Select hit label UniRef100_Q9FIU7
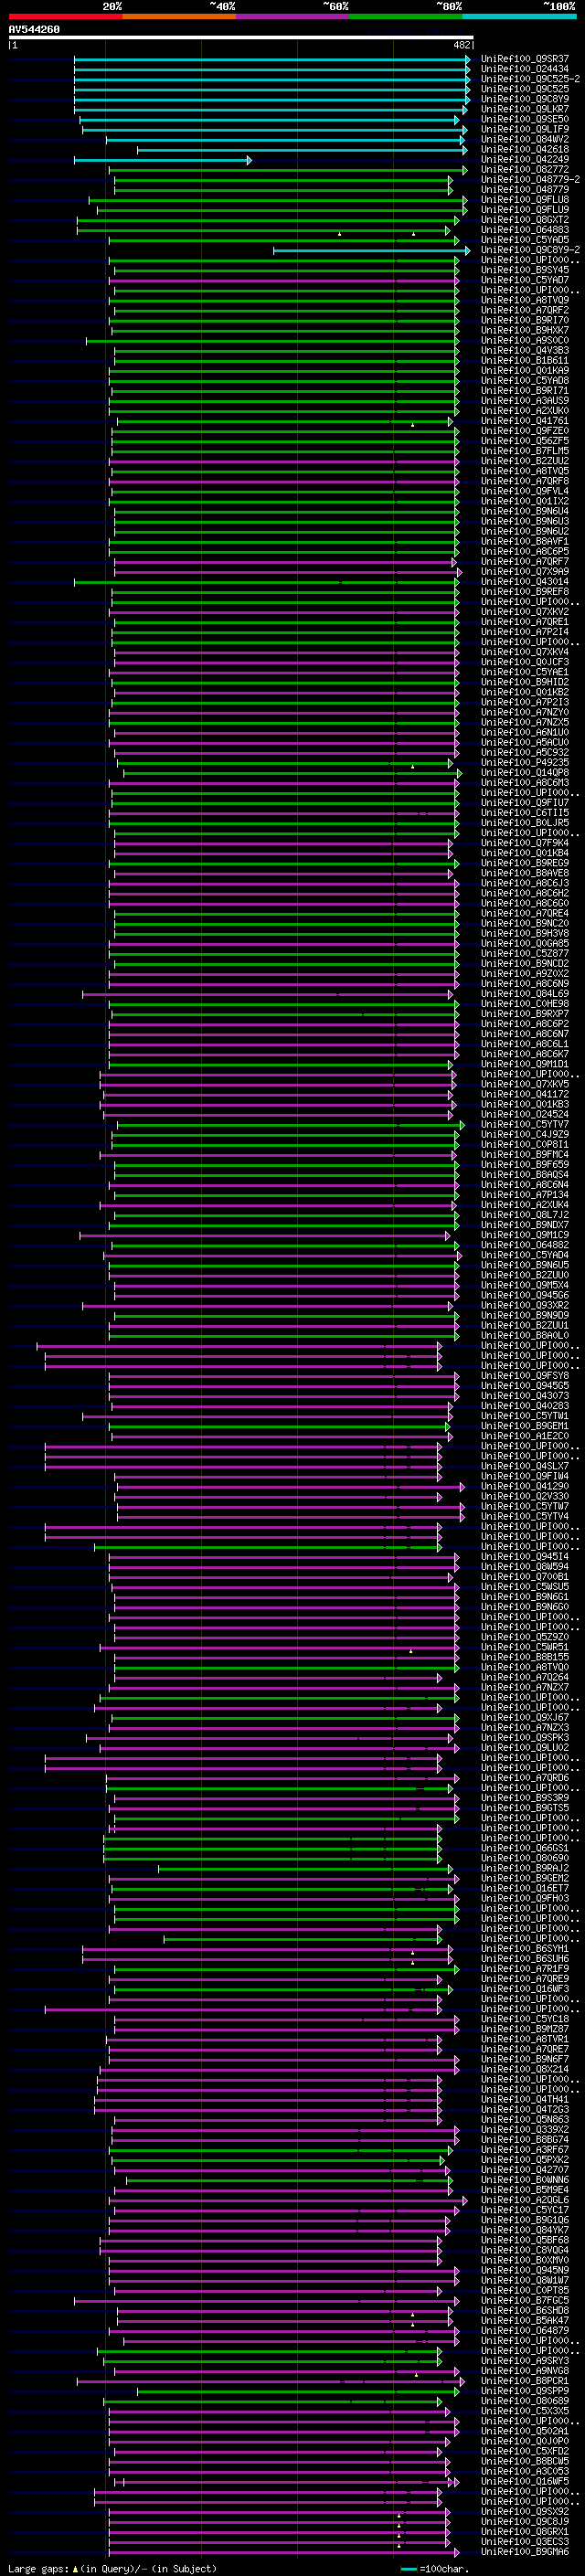585x2576 pixels. click(x=525, y=802)
